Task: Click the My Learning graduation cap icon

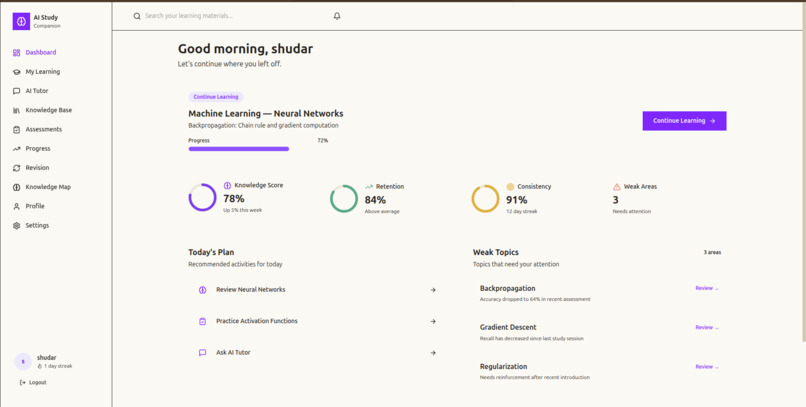Action: 16,72
